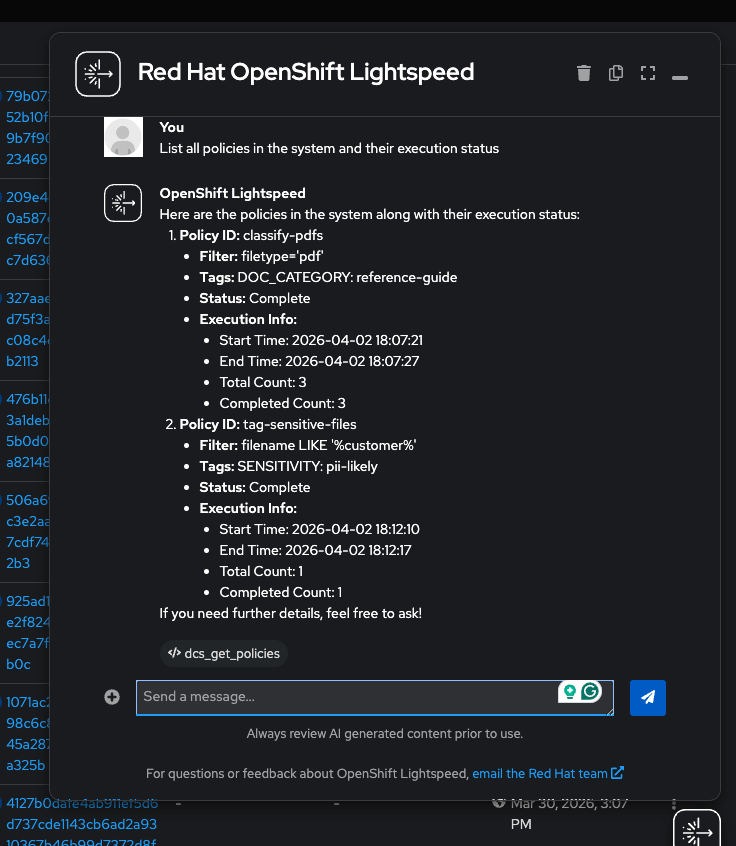Open background link starting with 506a6
Image resolution: width=736 pixels, height=846 pixels.
[x=27, y=531]
